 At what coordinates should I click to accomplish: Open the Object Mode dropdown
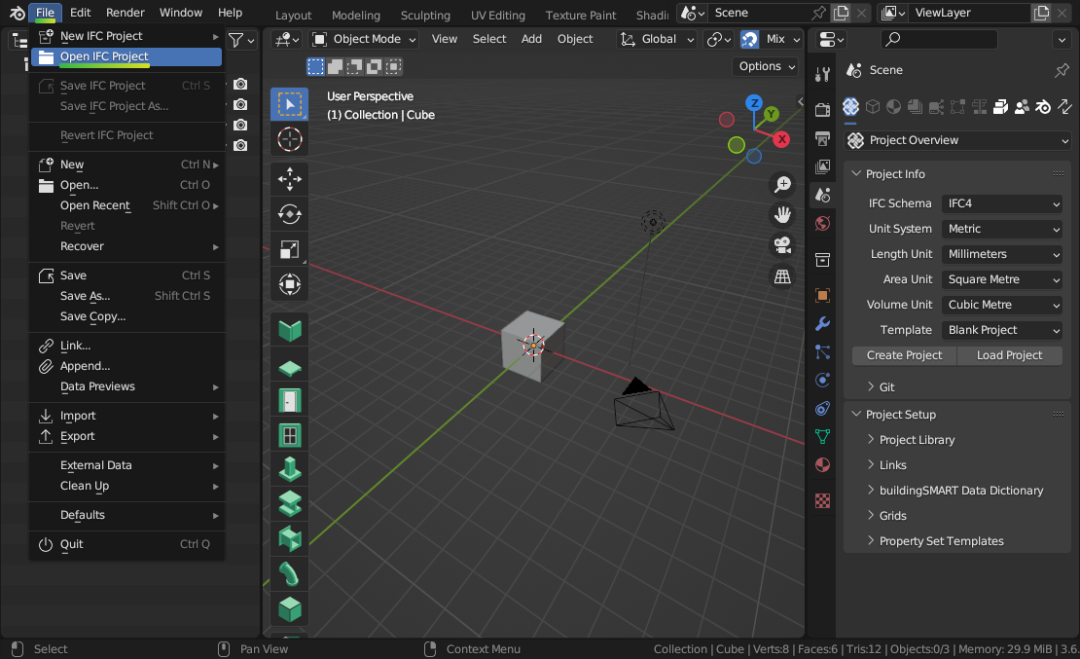pos(364,39)
